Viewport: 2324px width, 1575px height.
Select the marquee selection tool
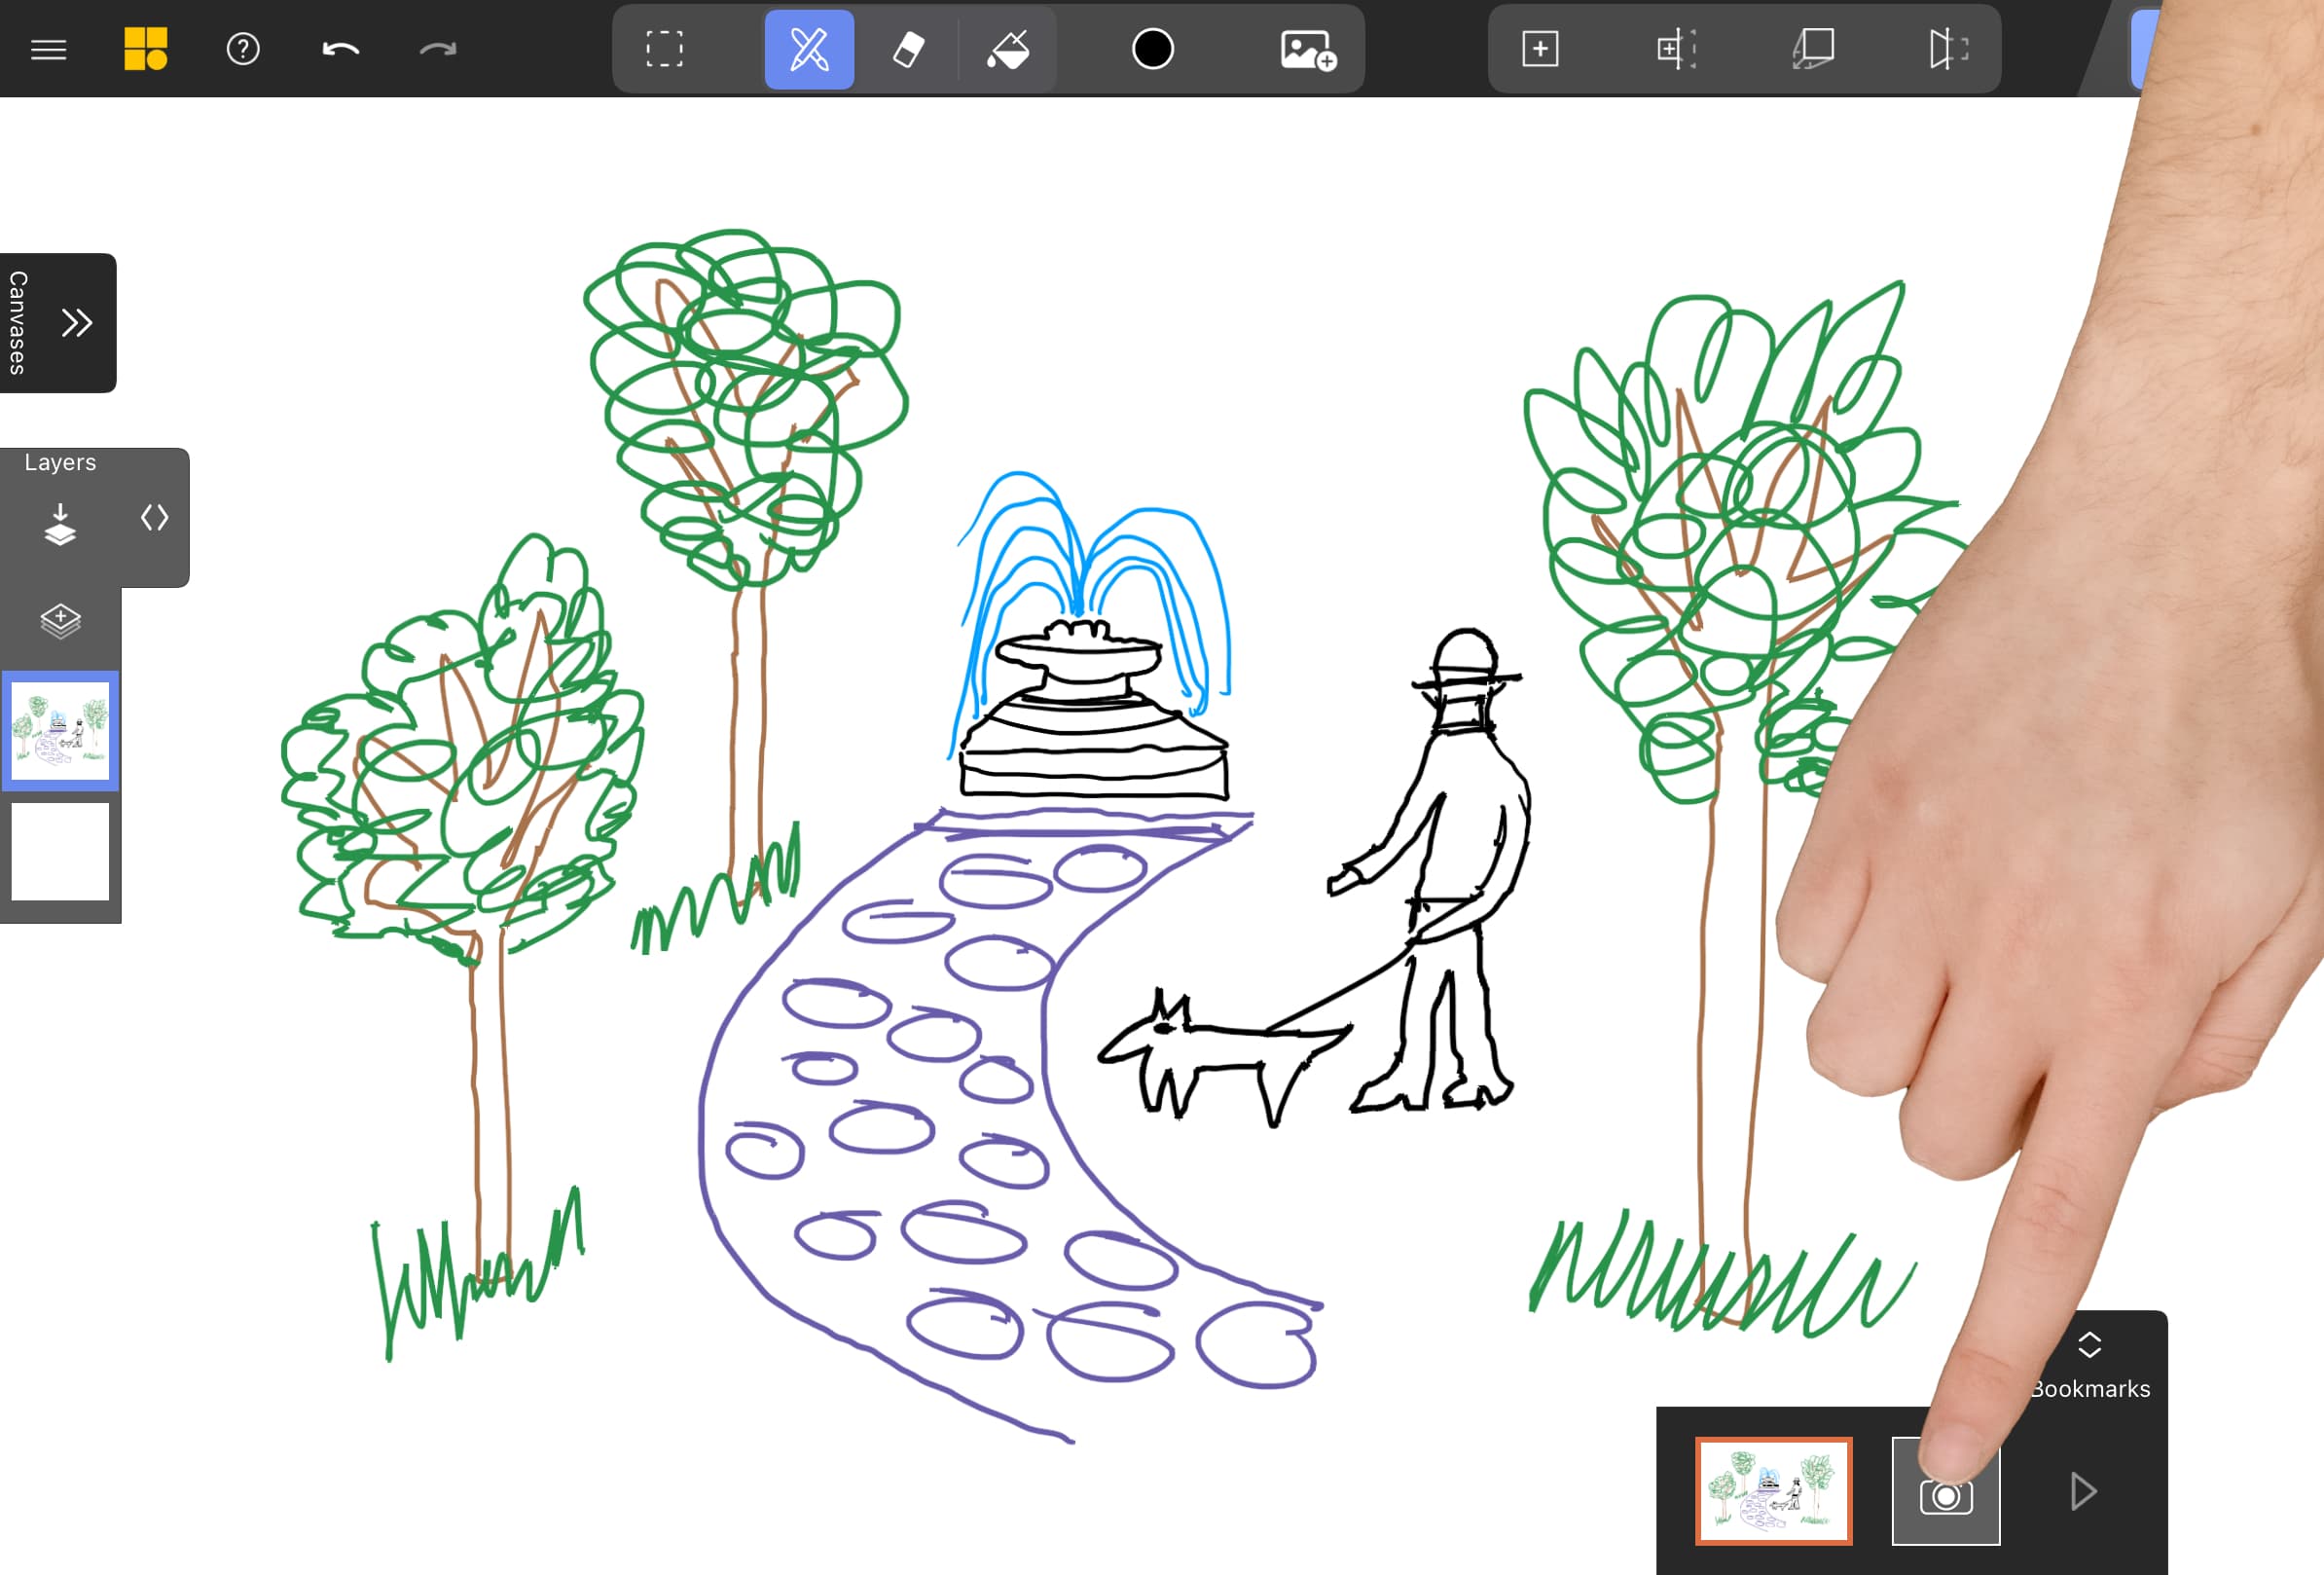click(664, 49)
